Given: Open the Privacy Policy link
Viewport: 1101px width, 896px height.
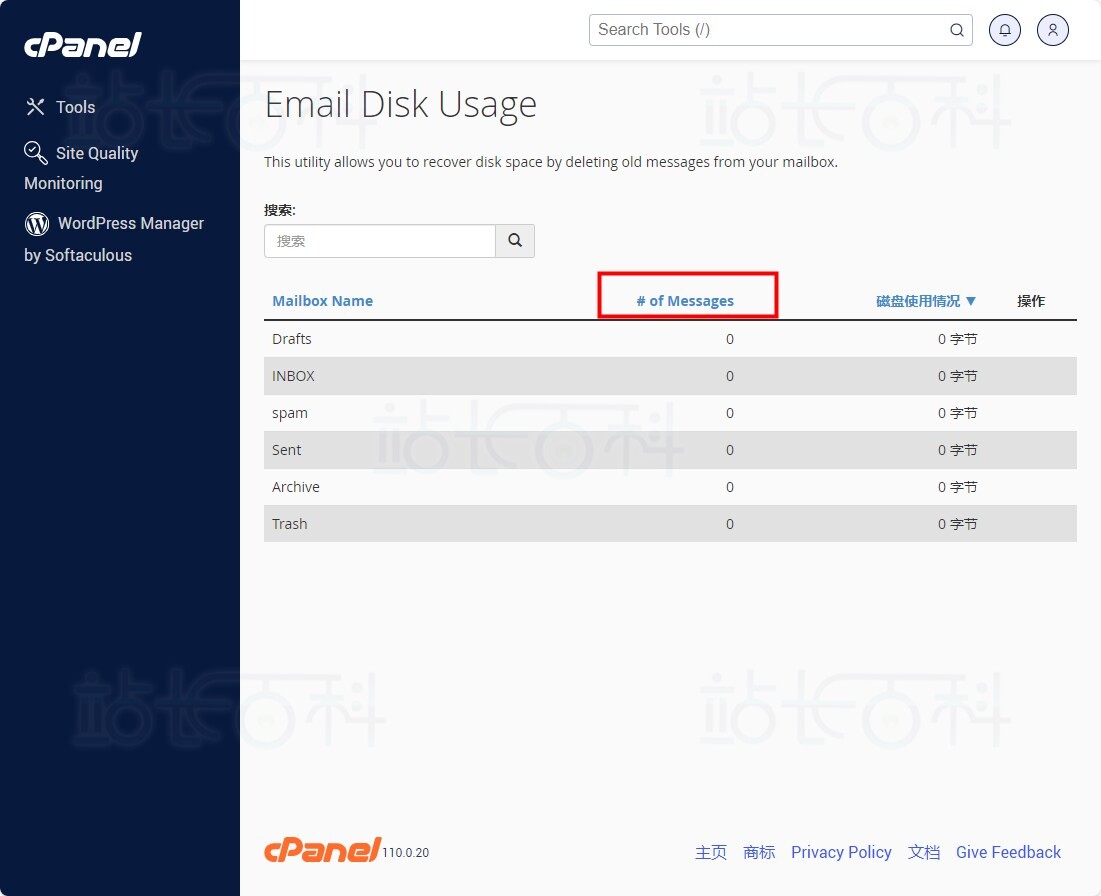Looking at the screenshot, I should [x=841, y=852].
